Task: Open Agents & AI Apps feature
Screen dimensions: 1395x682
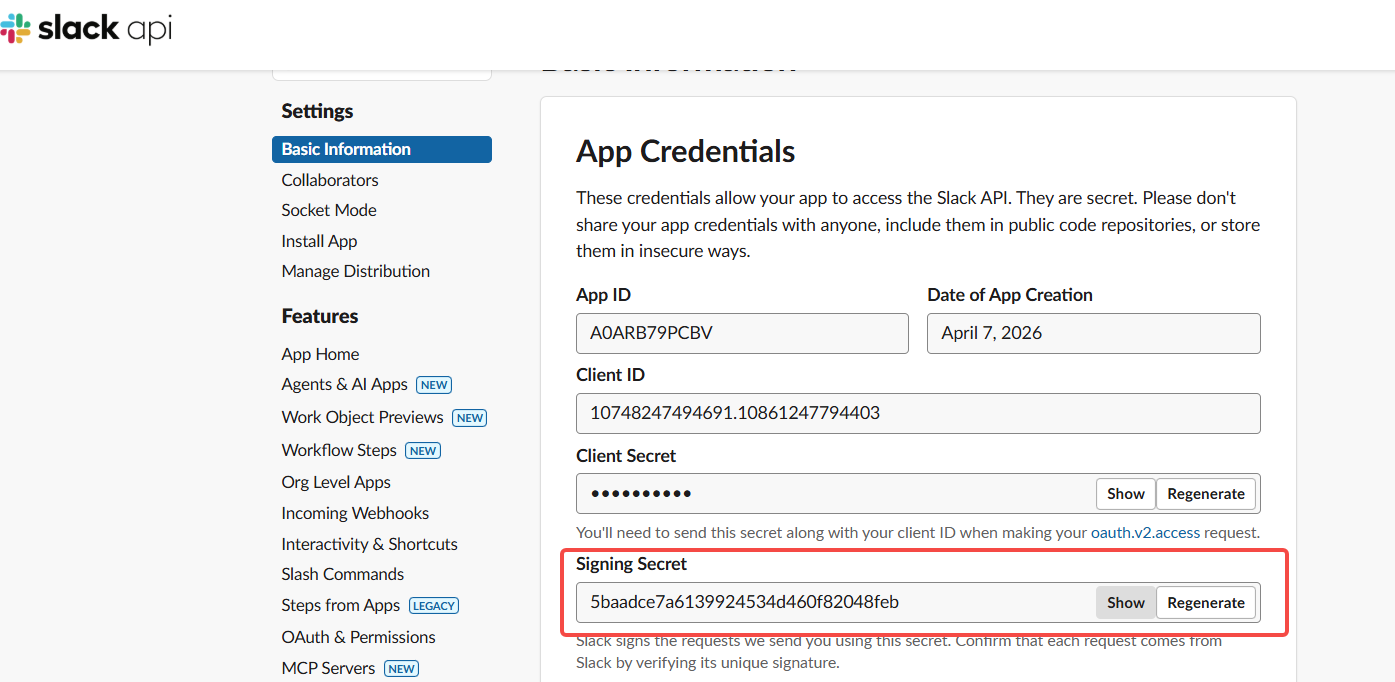Action: pos(345,384)
